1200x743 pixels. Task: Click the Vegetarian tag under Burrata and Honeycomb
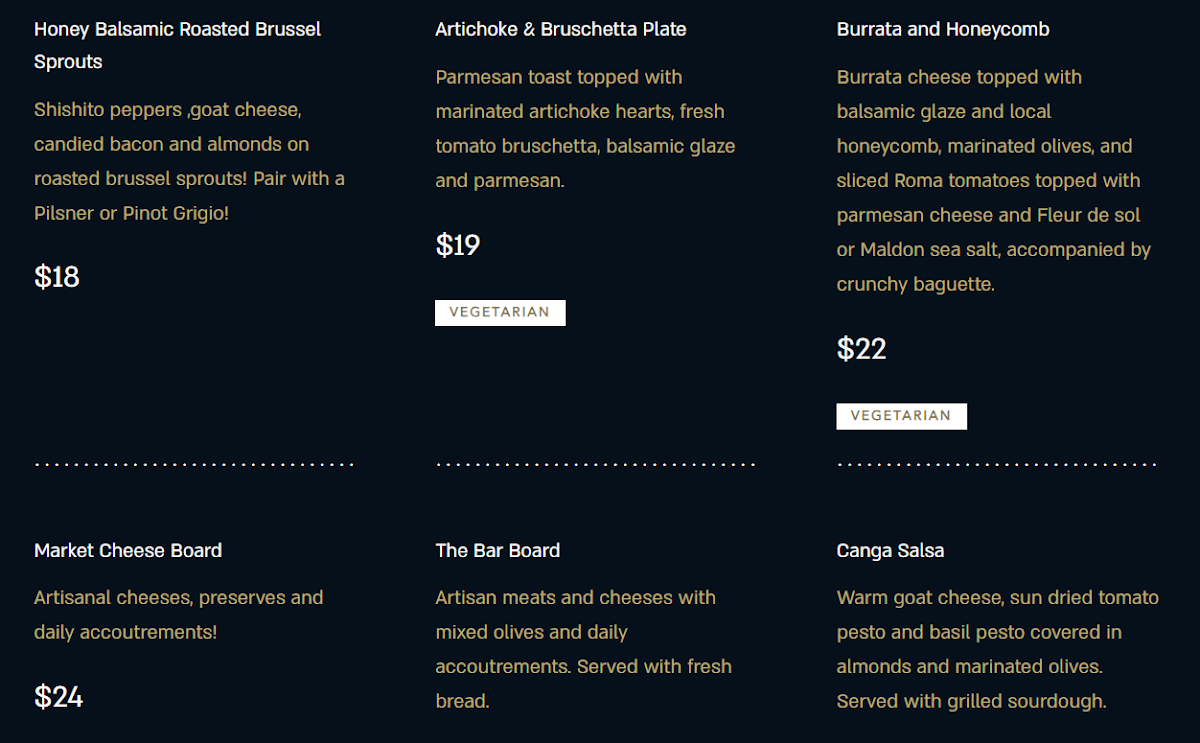[x=901, y=416]
